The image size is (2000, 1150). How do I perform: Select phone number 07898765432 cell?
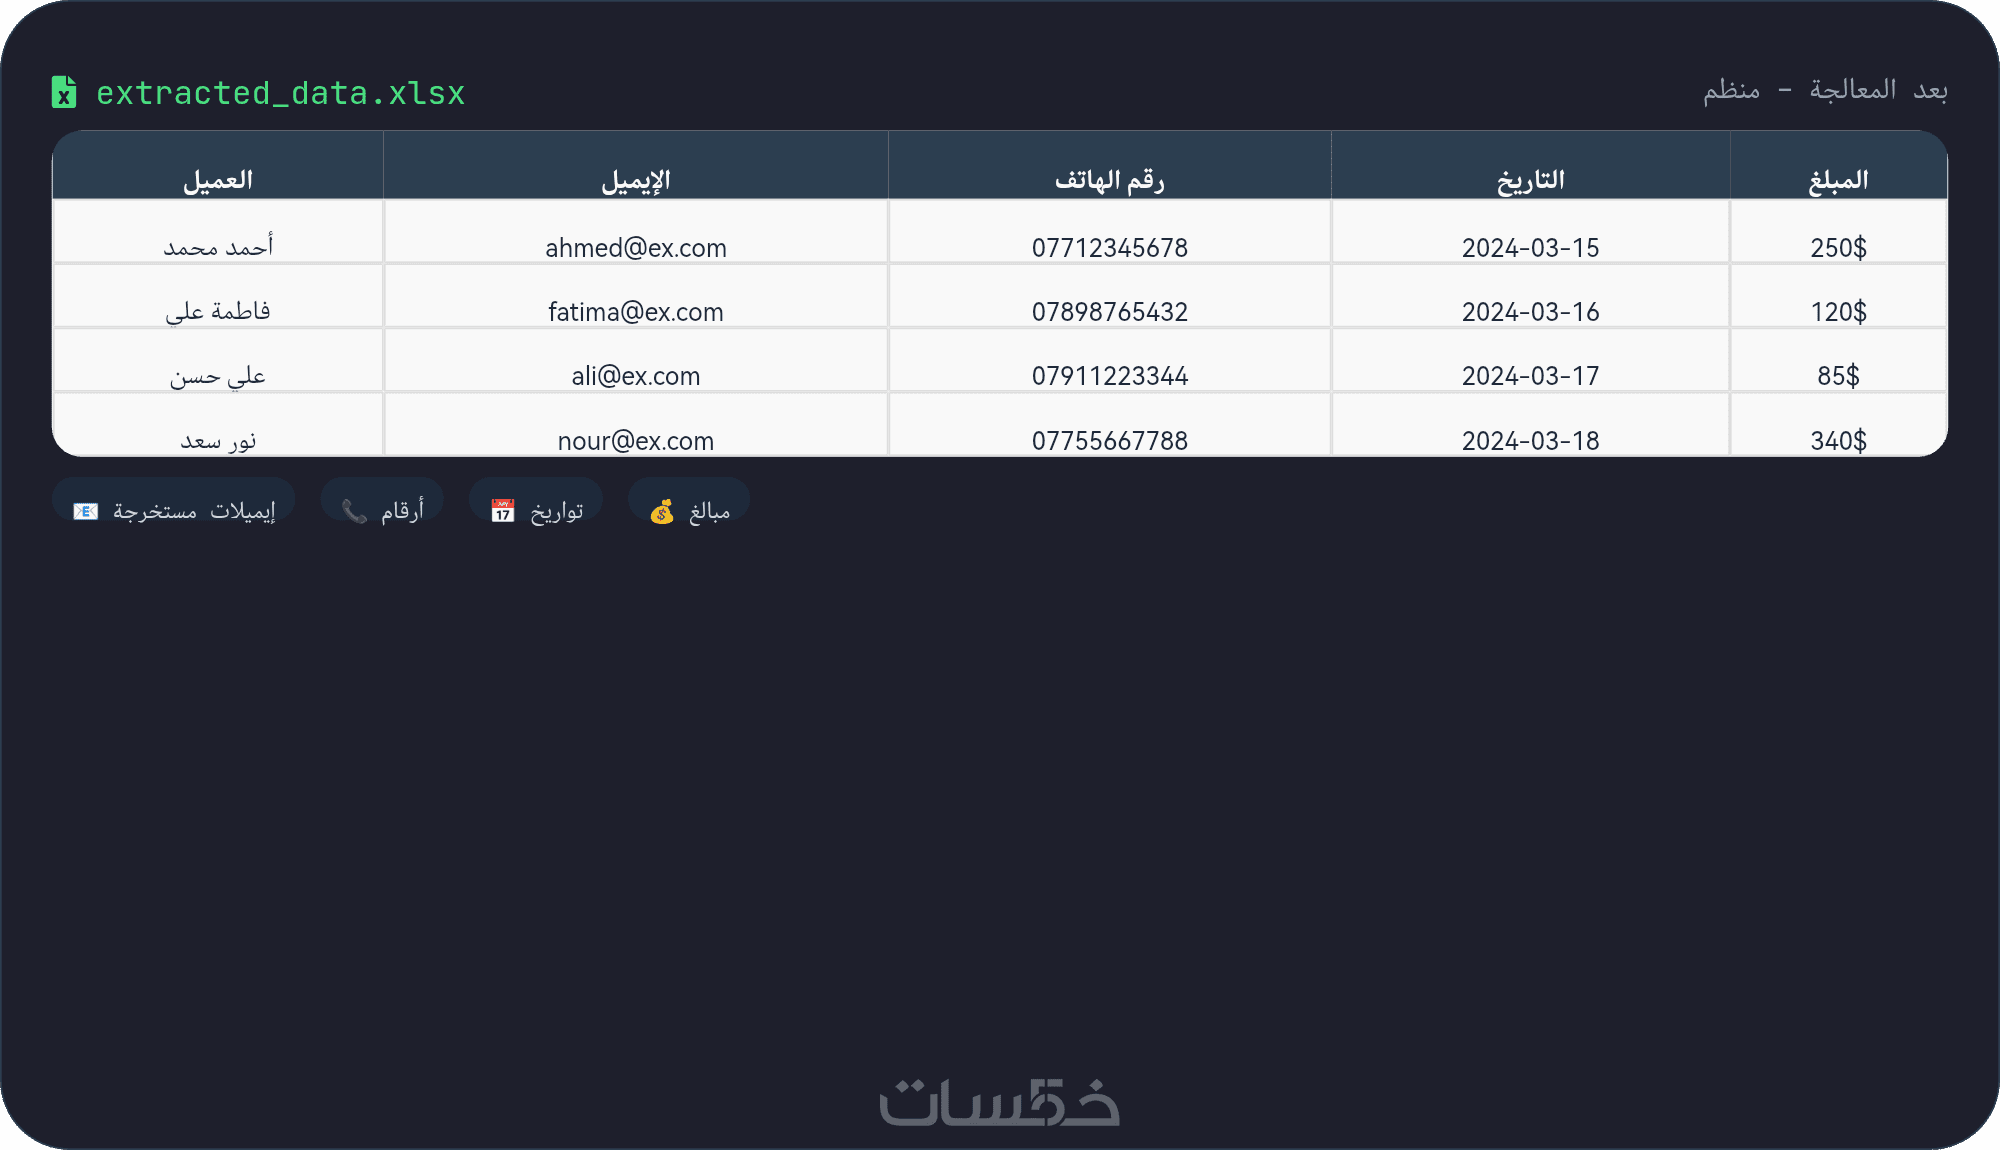click(1110, 311)
